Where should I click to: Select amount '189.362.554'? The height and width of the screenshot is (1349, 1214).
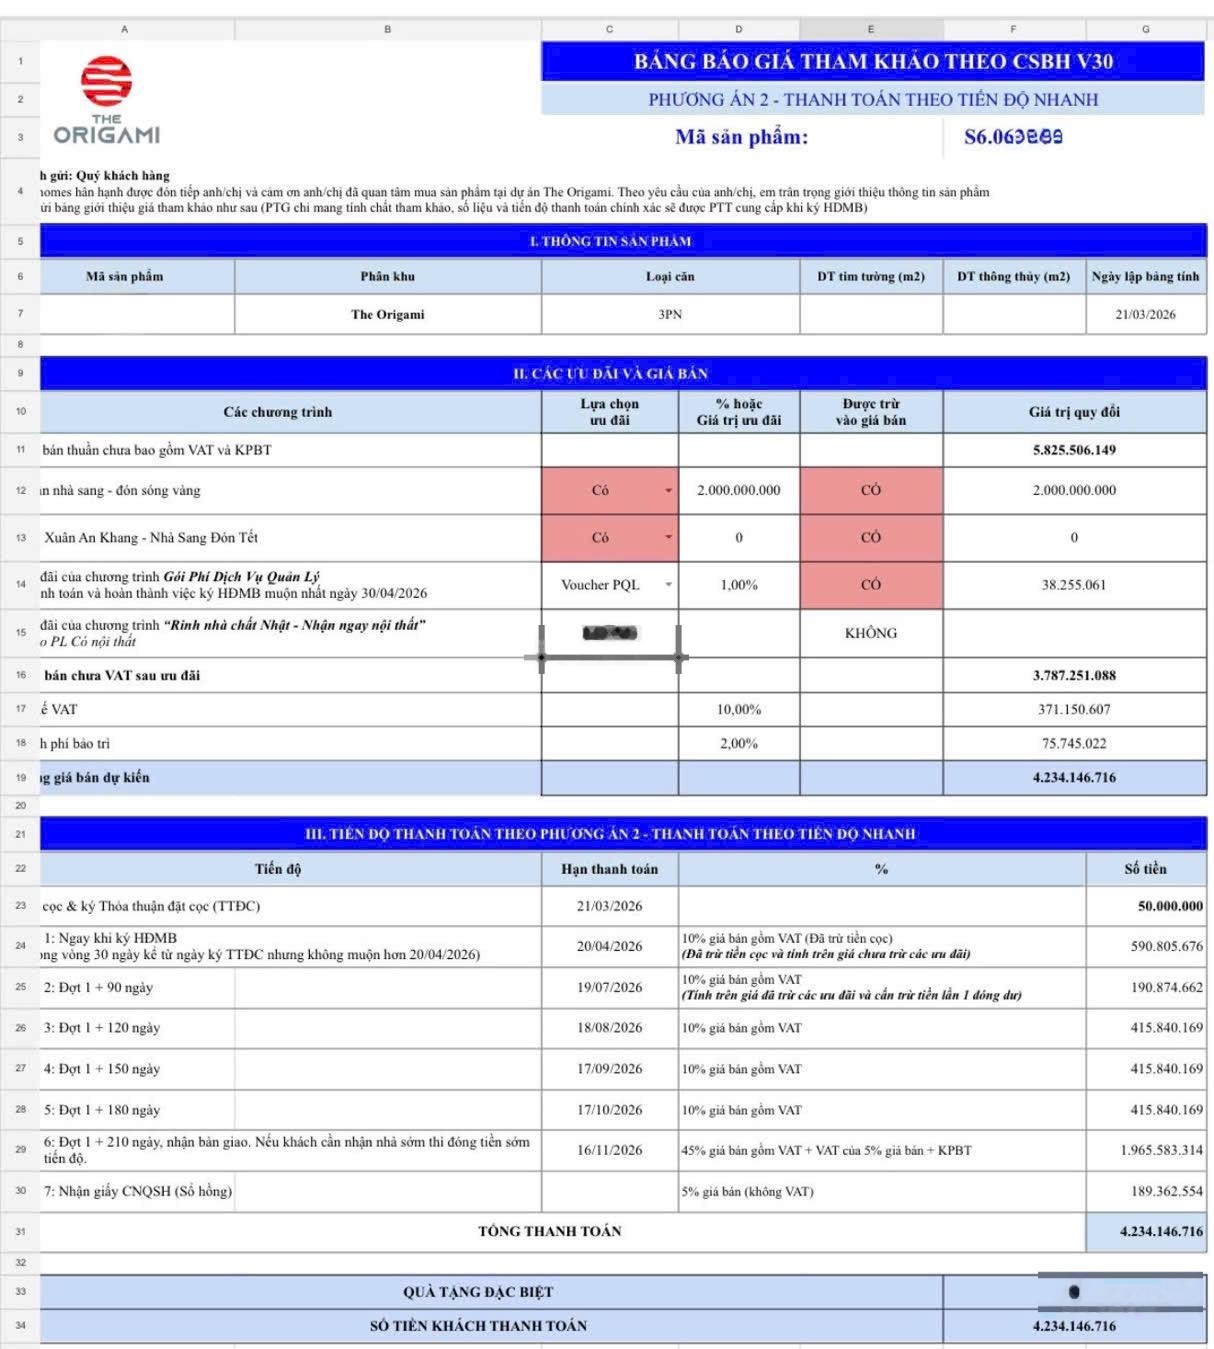click(x=1146, y=1191)
